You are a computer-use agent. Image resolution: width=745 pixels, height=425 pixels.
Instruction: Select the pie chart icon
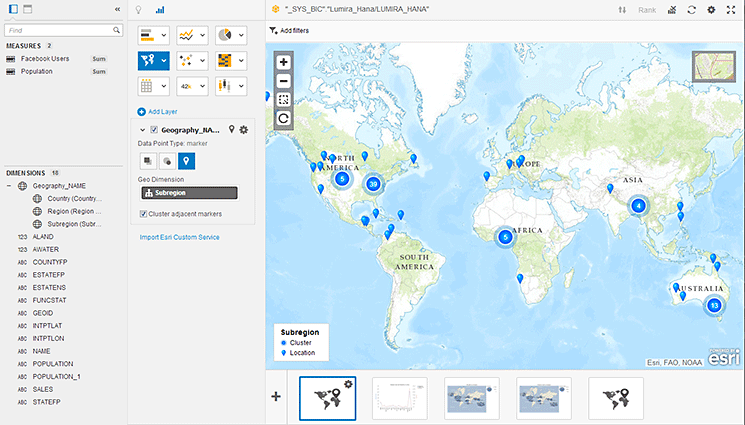coord(224,35)
